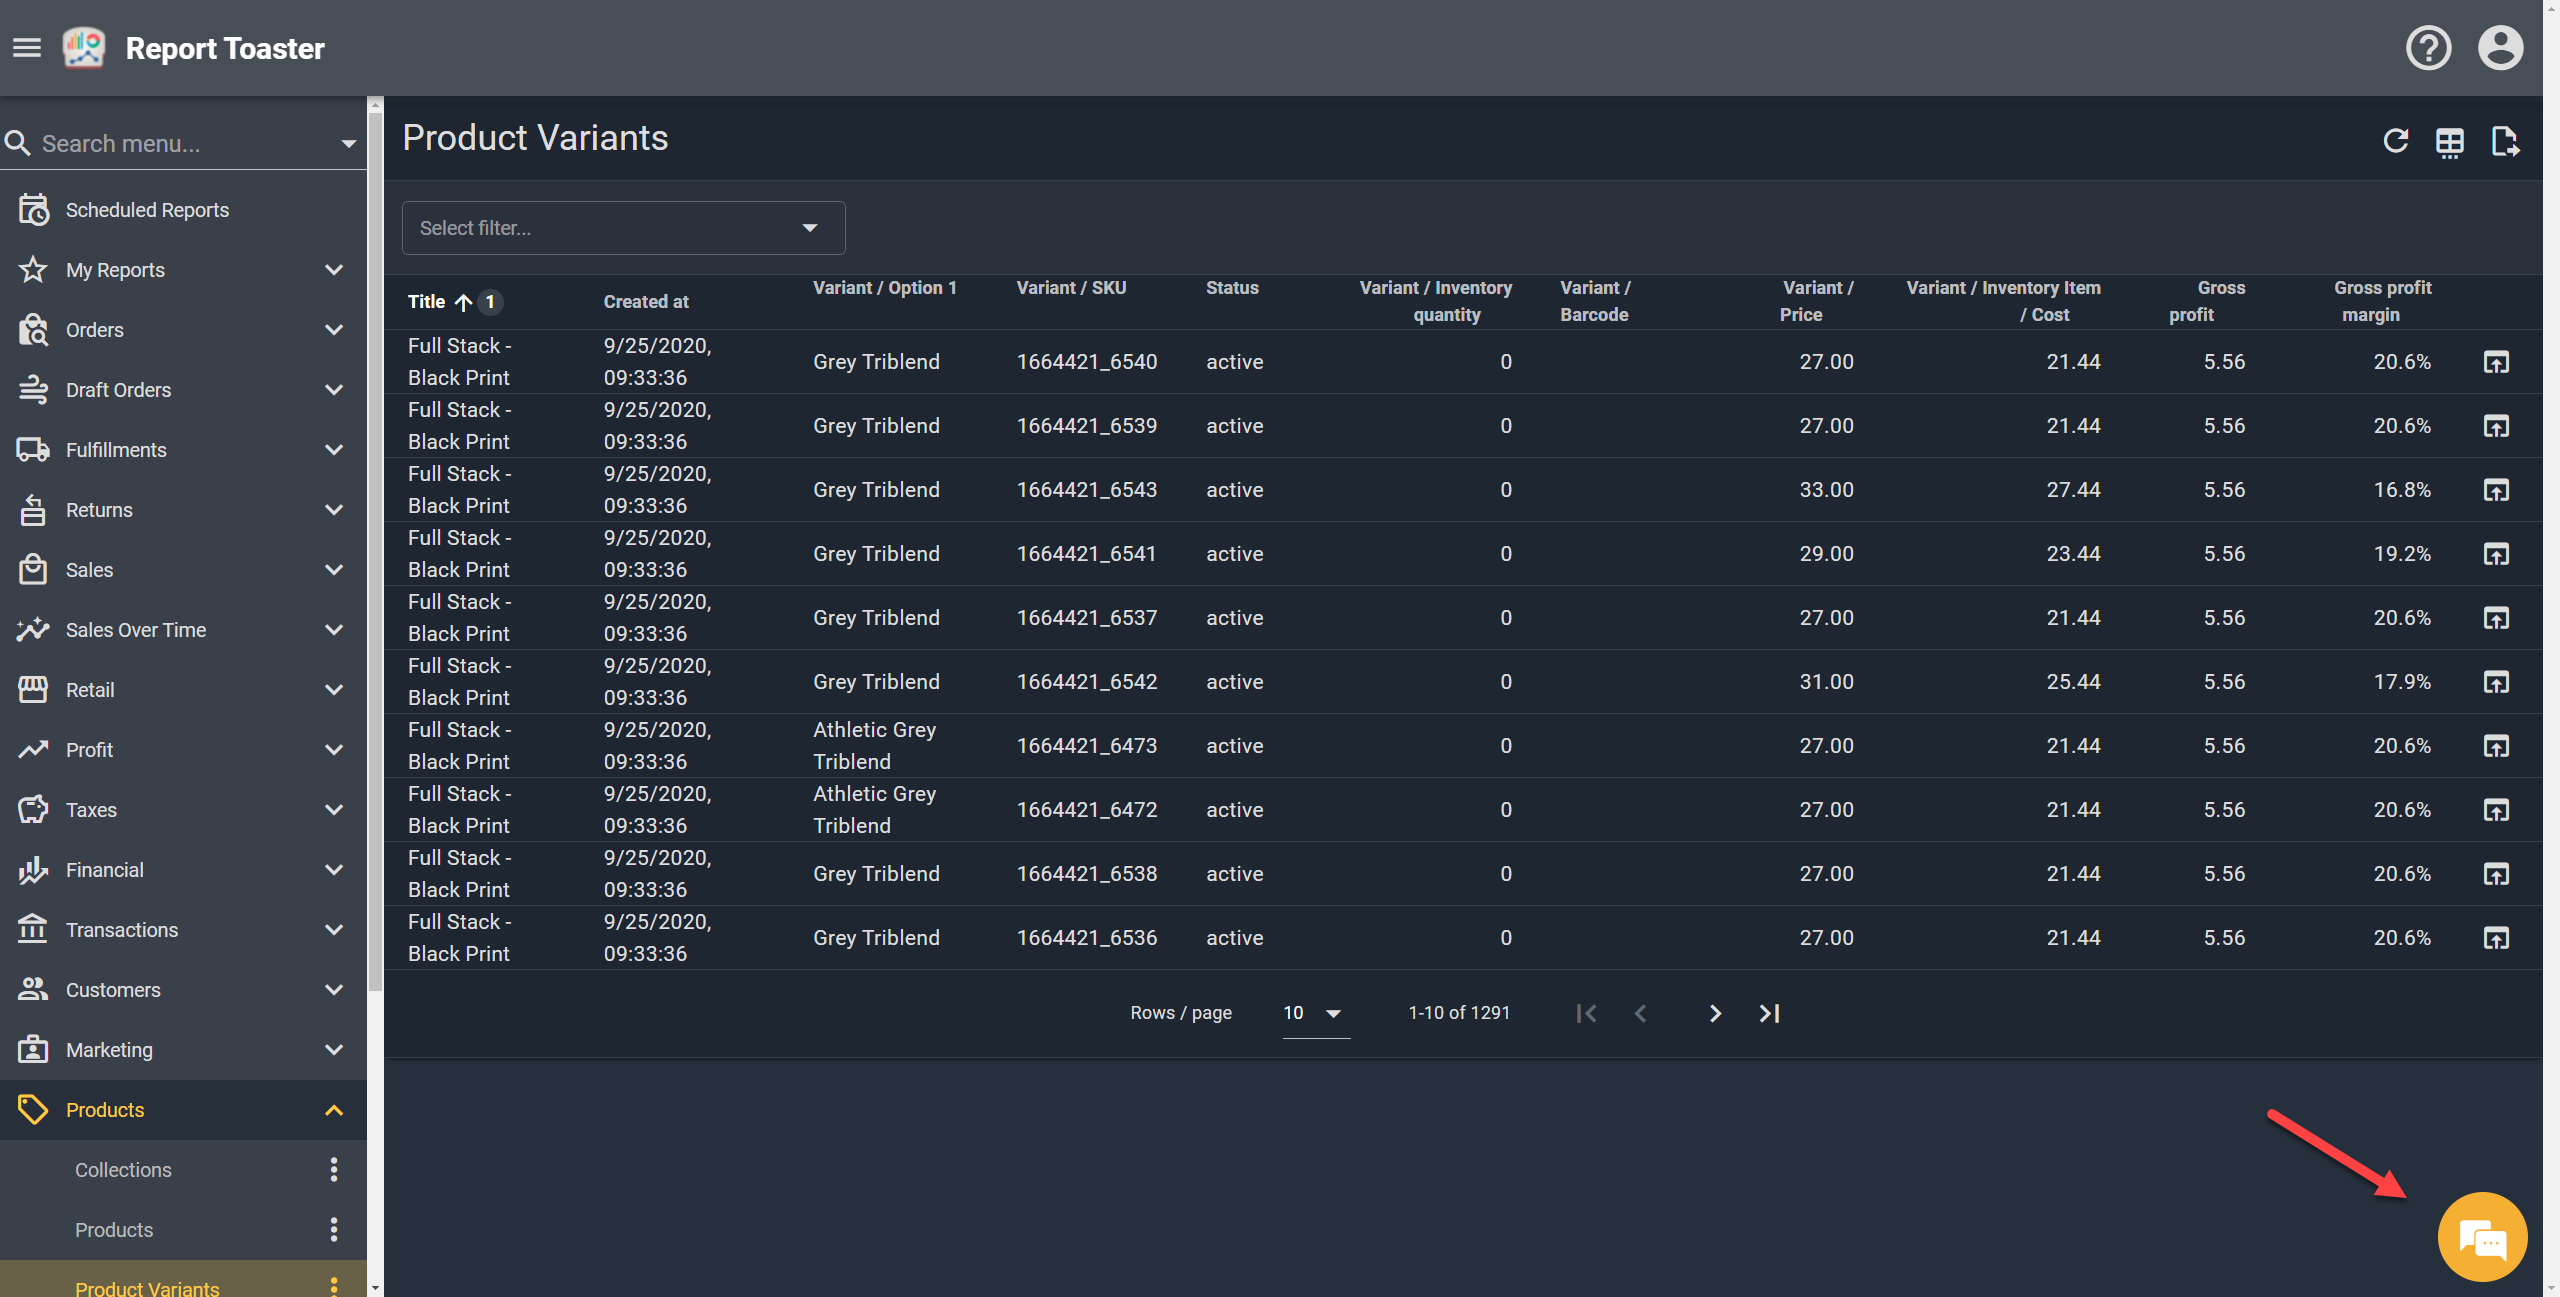Jump to the last page arrow

point(1769,1013)
